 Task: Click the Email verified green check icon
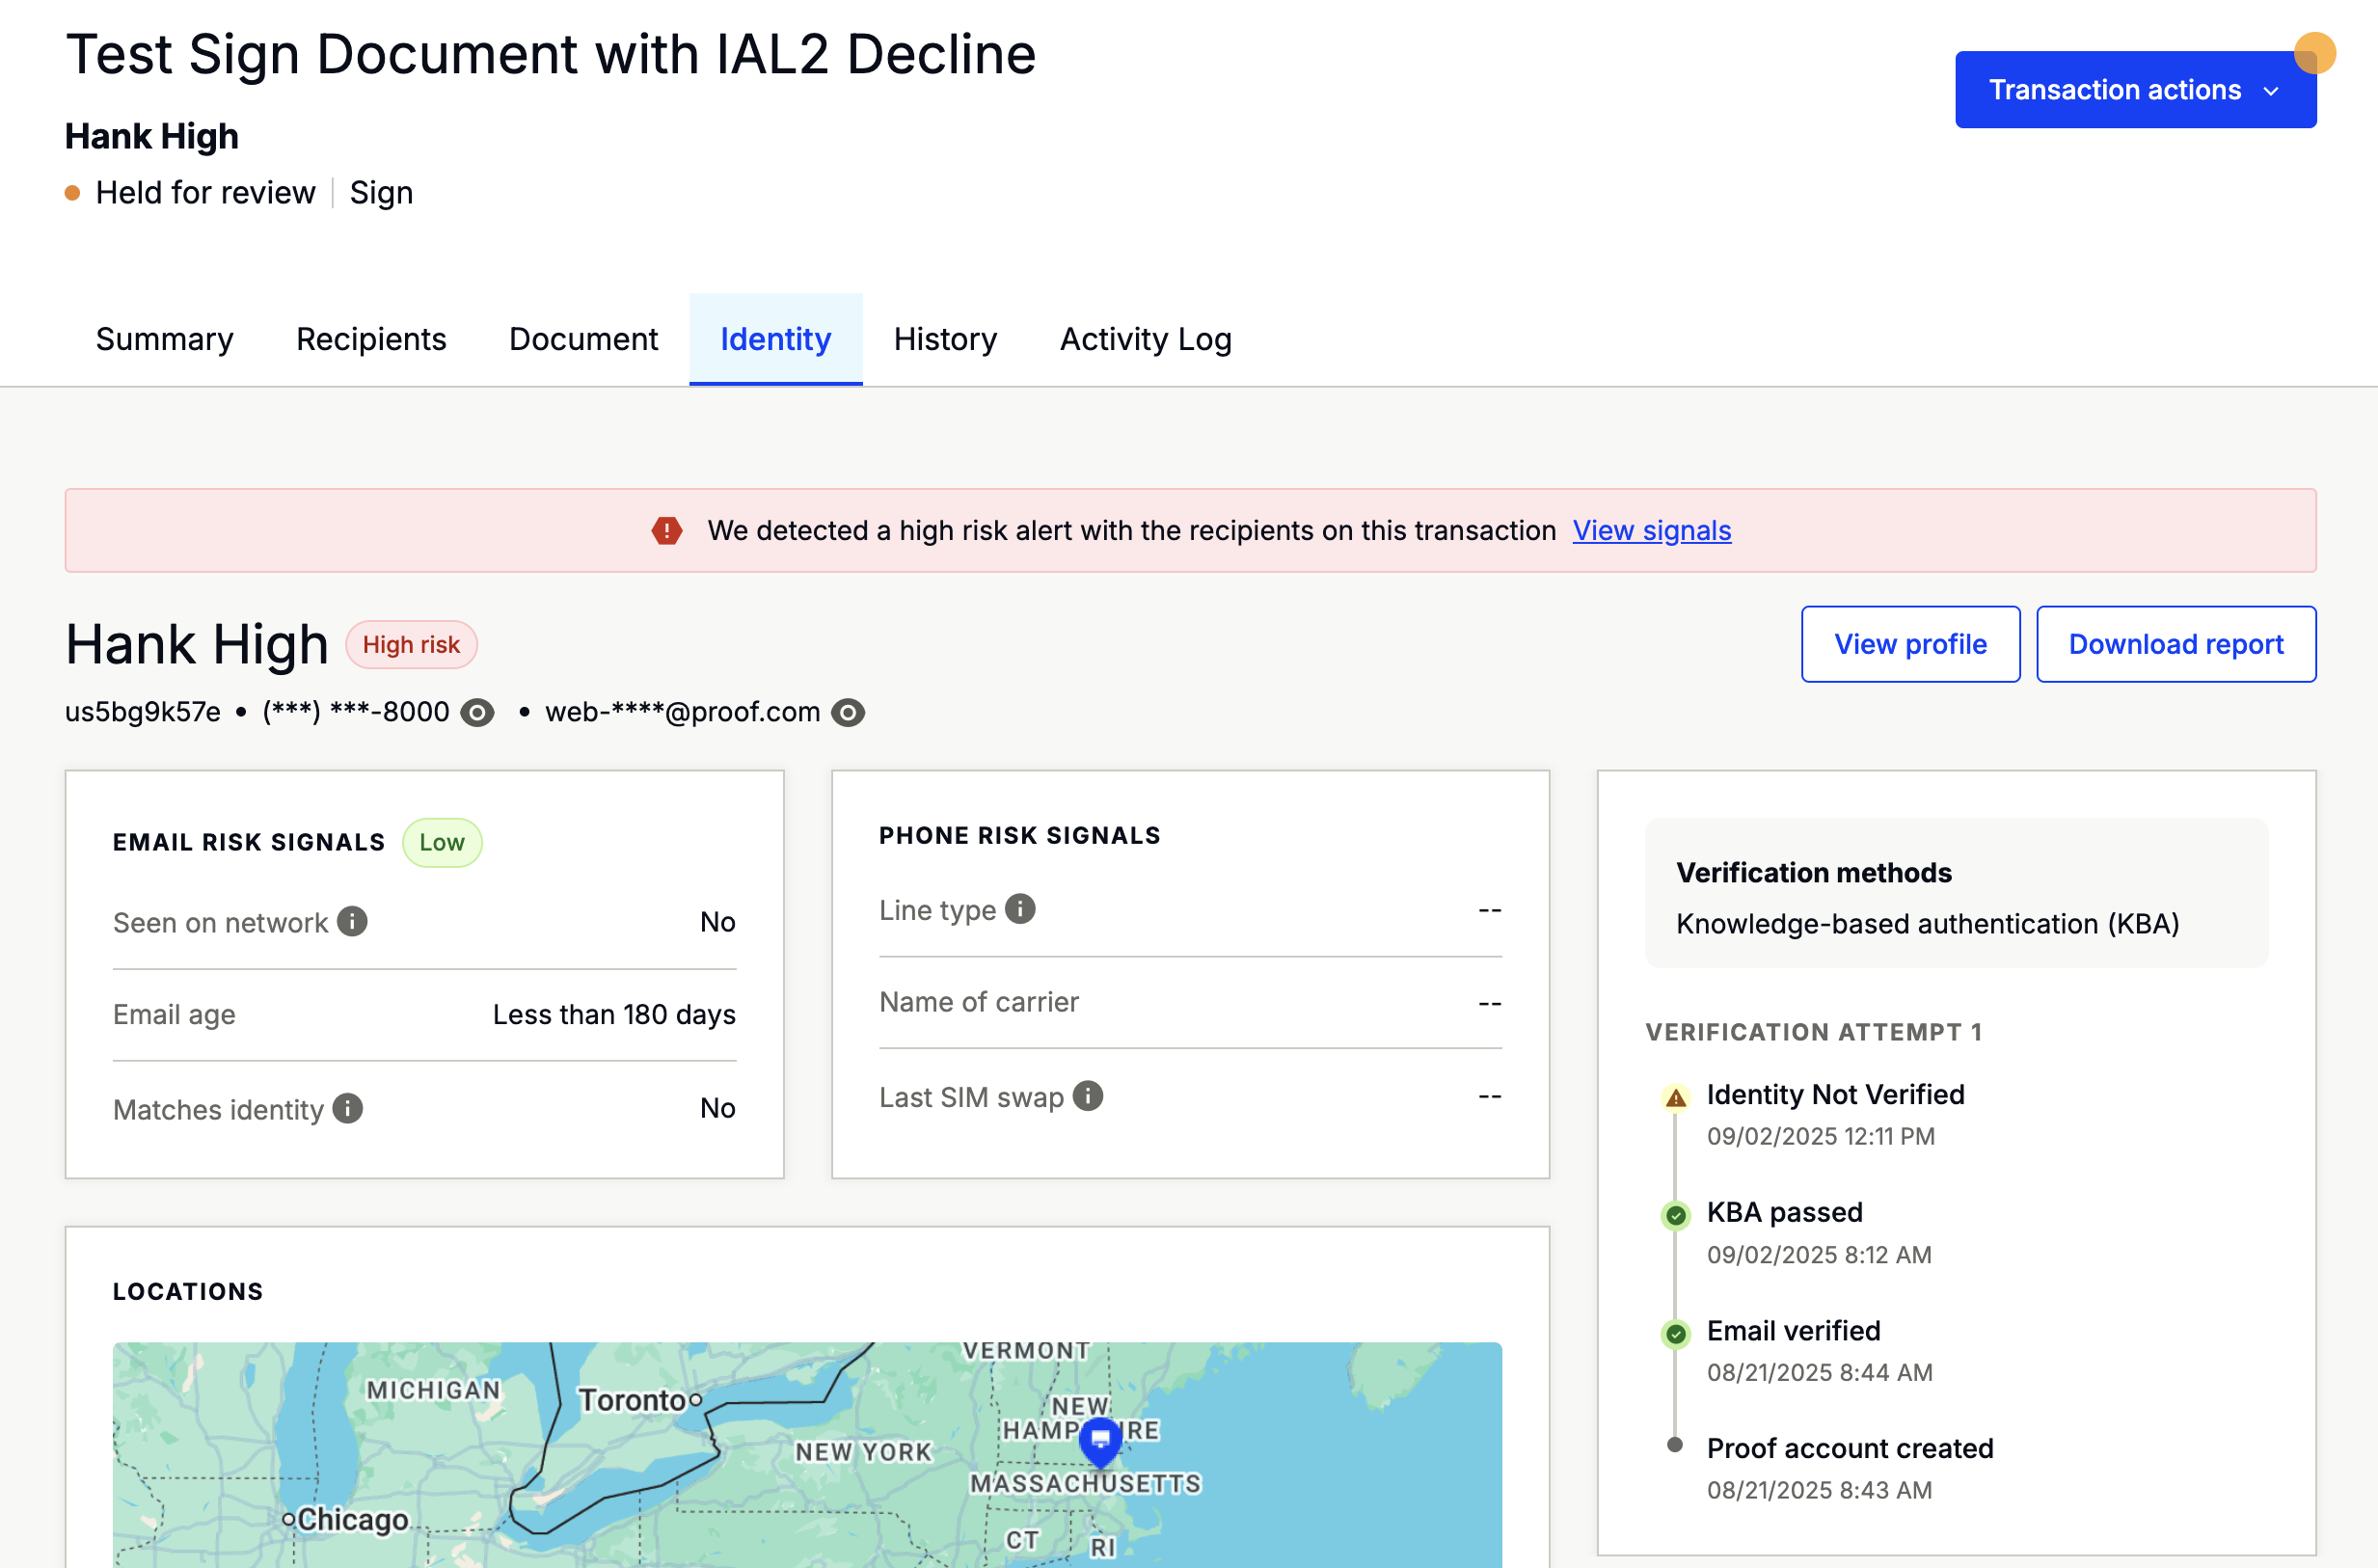[x=1676, y=1333]
